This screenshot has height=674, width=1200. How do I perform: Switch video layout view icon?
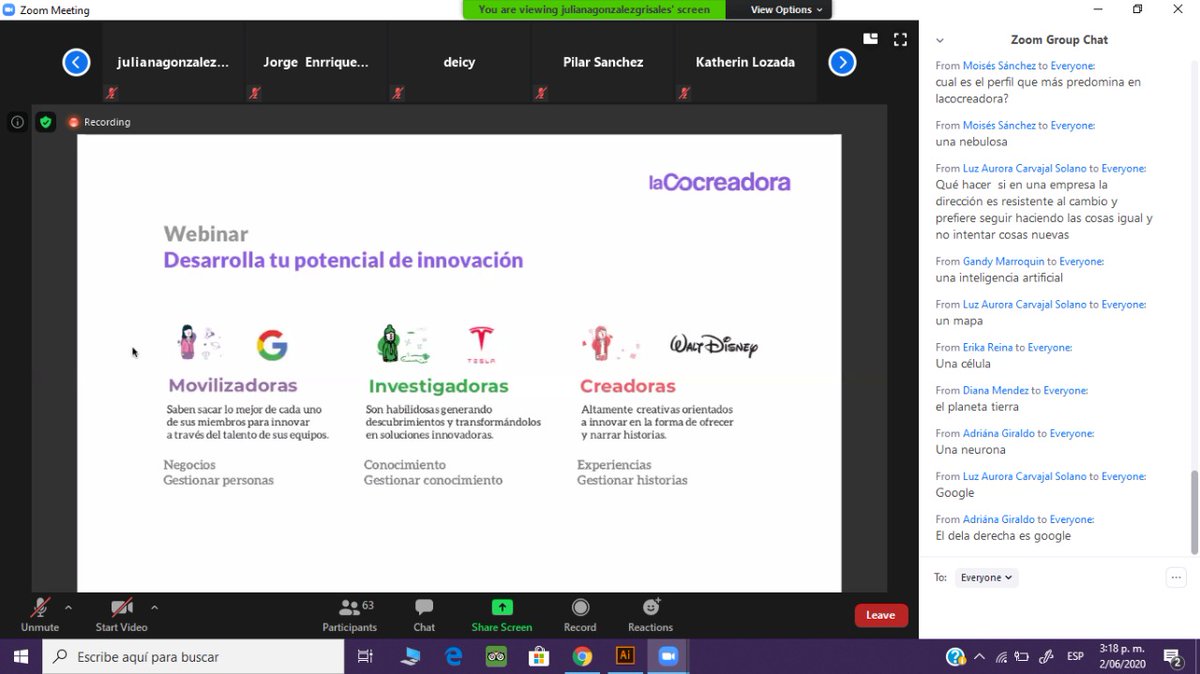871,40
